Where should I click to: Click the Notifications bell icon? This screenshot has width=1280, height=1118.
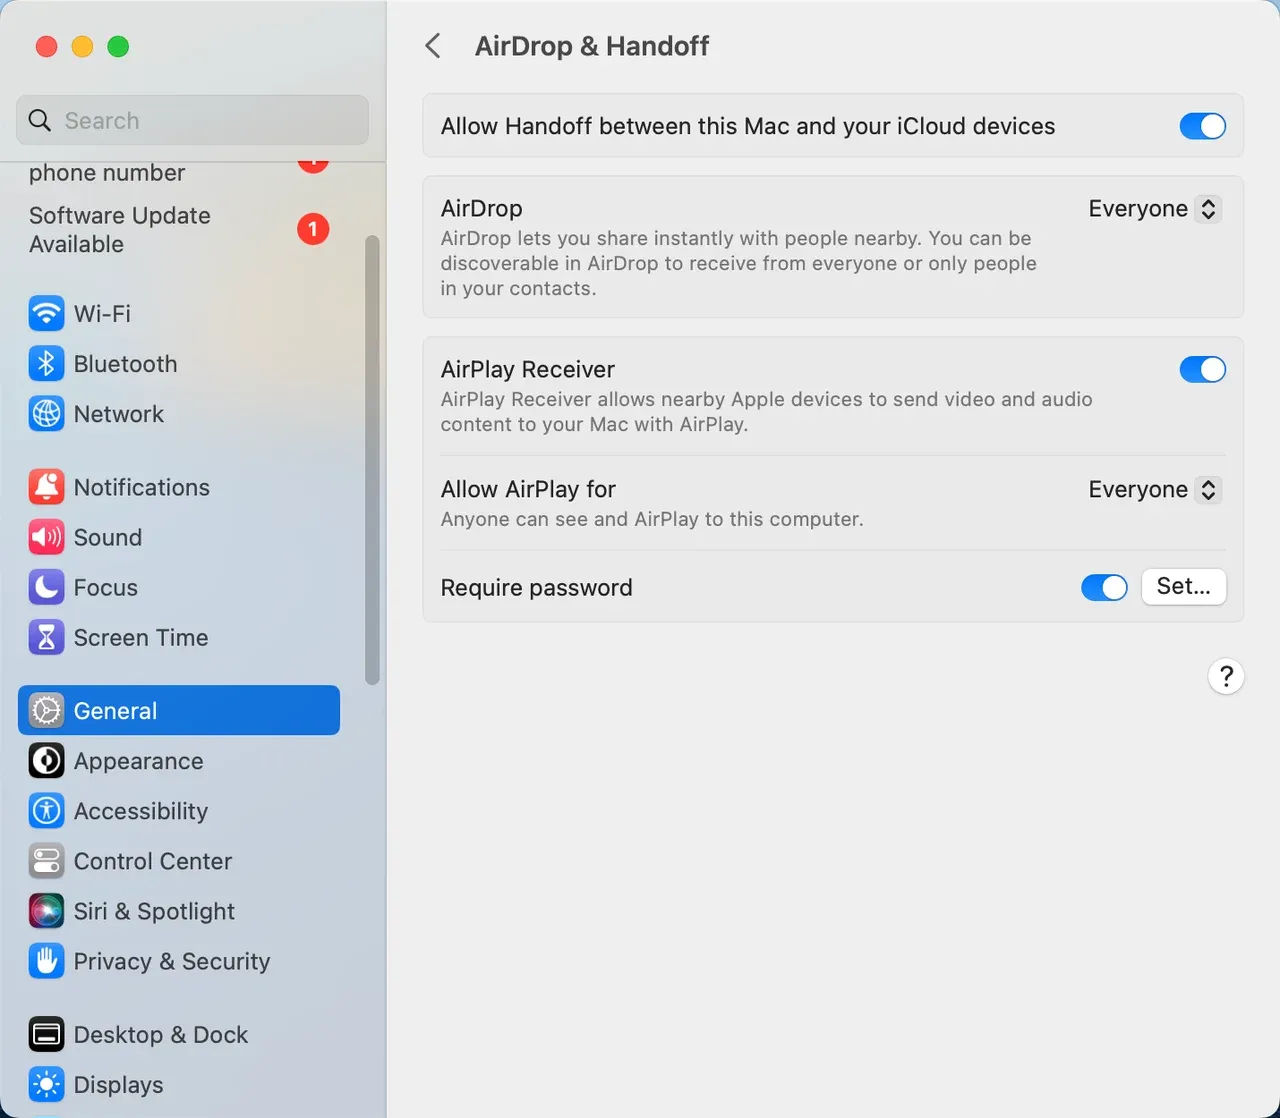click(46, 487)
